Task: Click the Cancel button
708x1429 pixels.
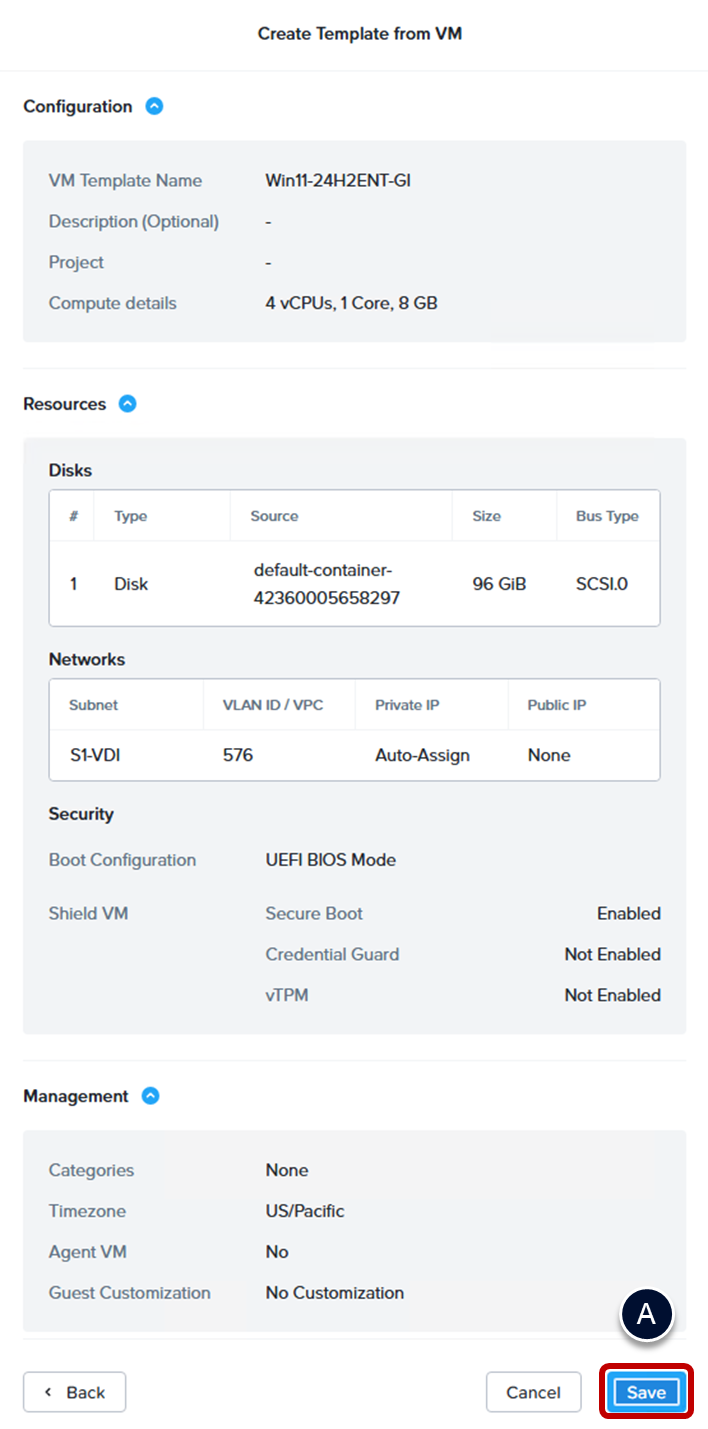Action: (x=533, y=1392)
